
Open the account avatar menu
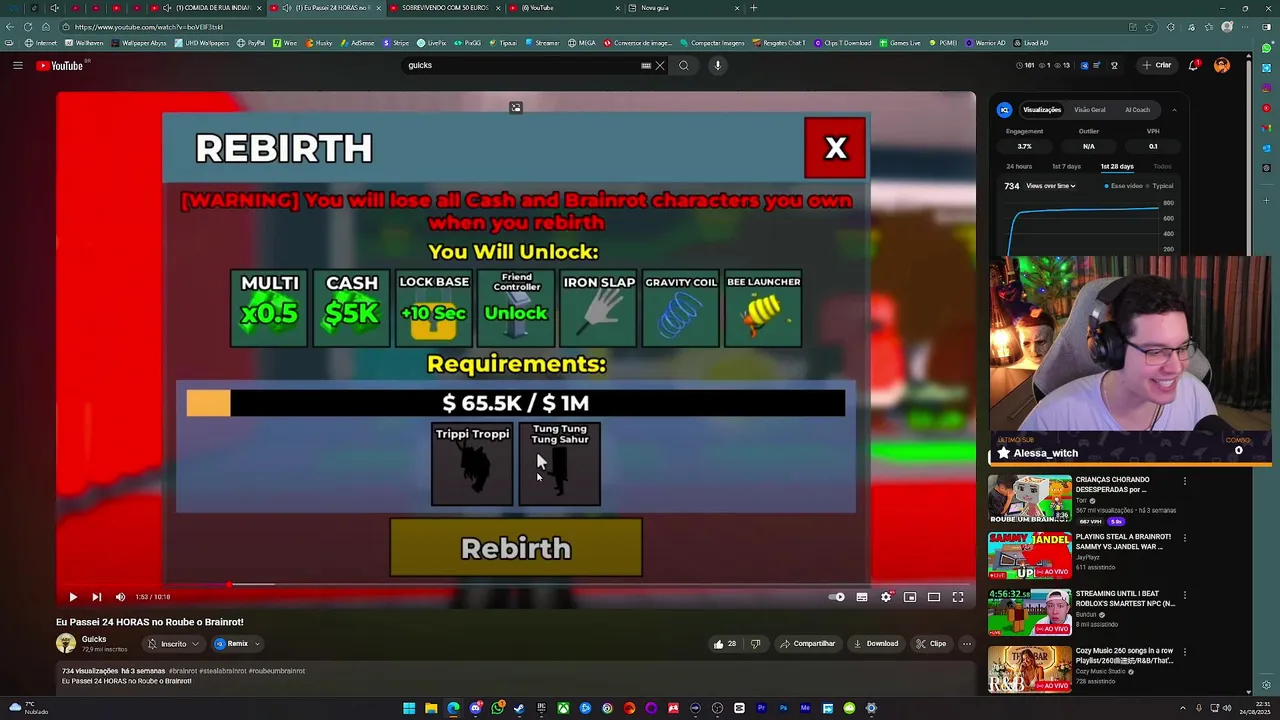[1222, 65]
